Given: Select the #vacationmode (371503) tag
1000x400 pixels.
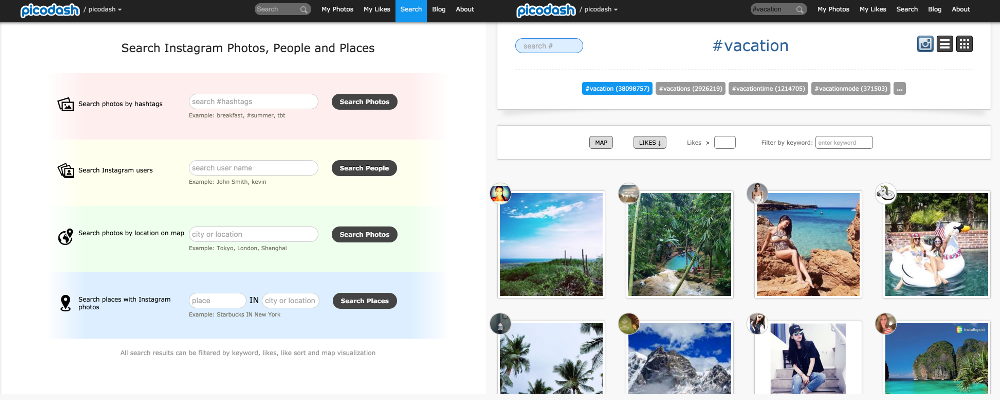Looking at the screenshot, I should click(851, 89).
